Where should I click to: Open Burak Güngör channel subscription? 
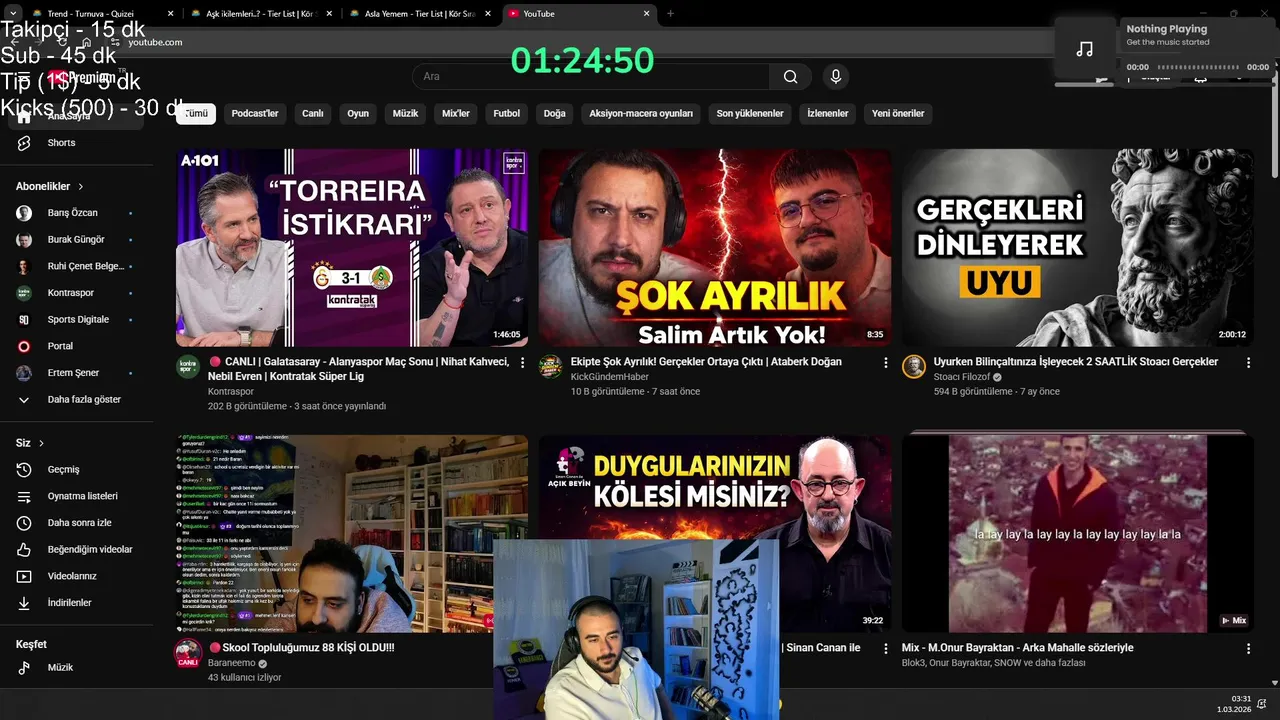coord(76,240)
